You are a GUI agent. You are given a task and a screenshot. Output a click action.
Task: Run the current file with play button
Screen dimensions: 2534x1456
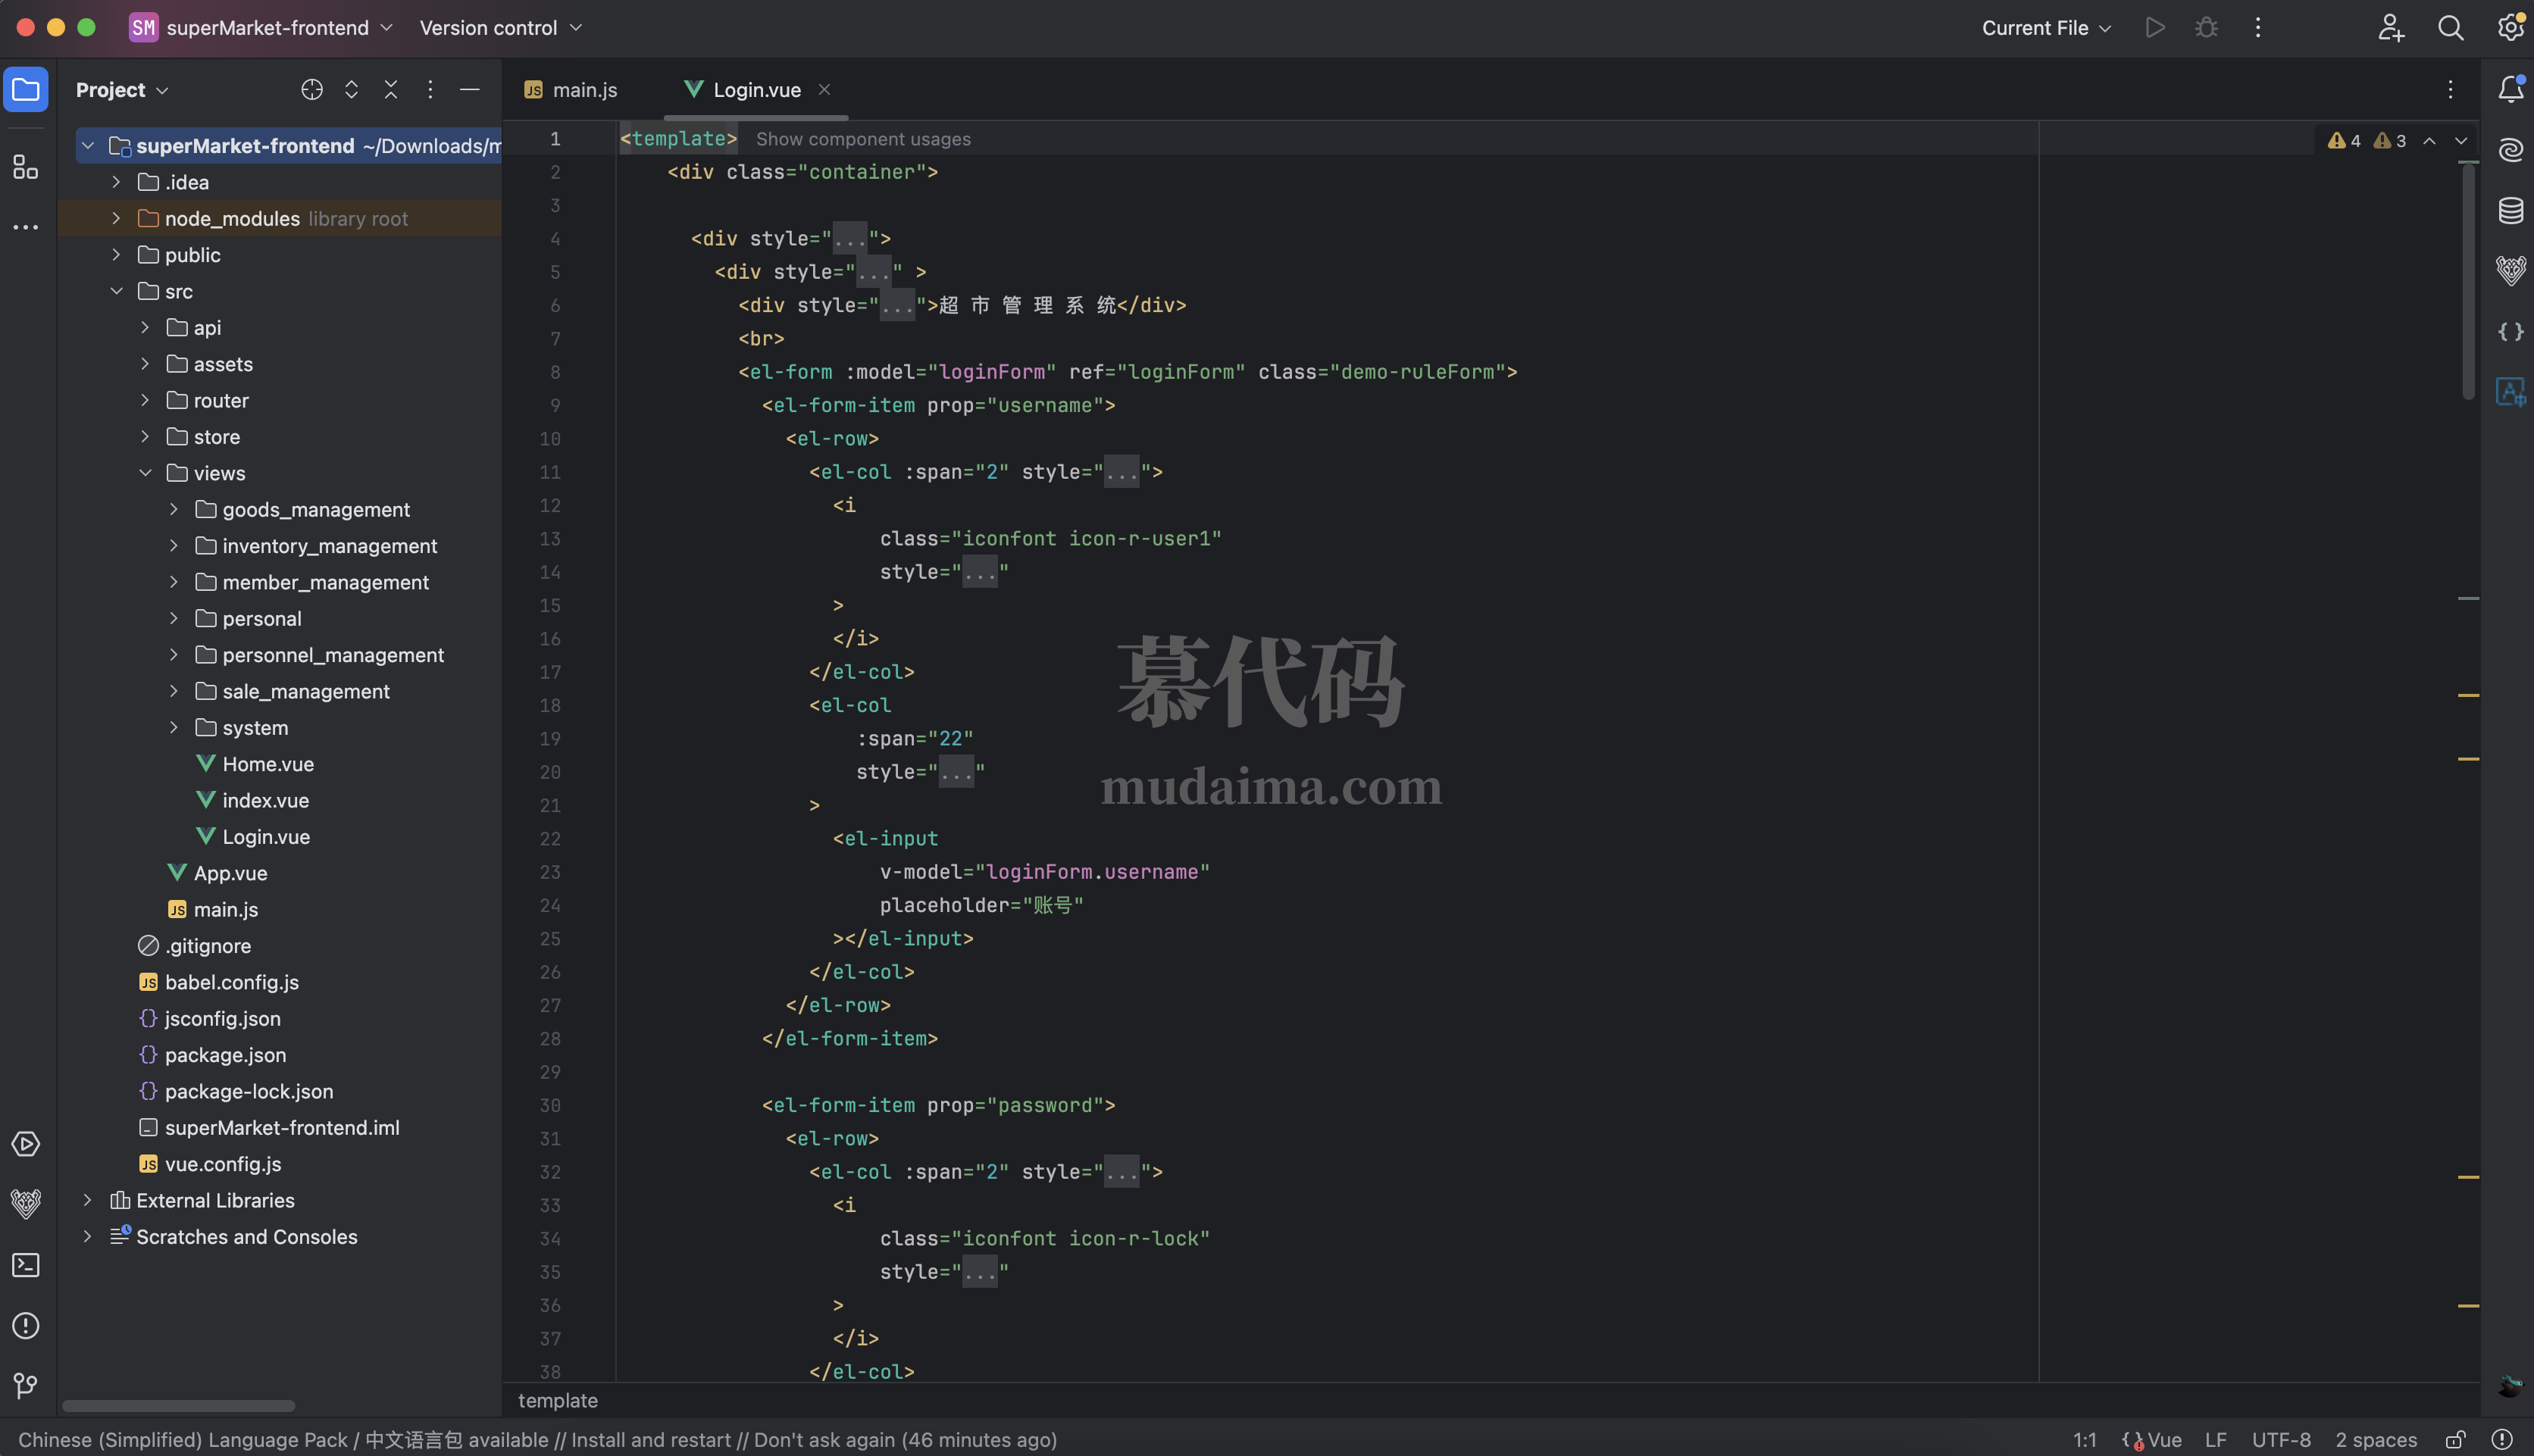(x=2155, y=27)
